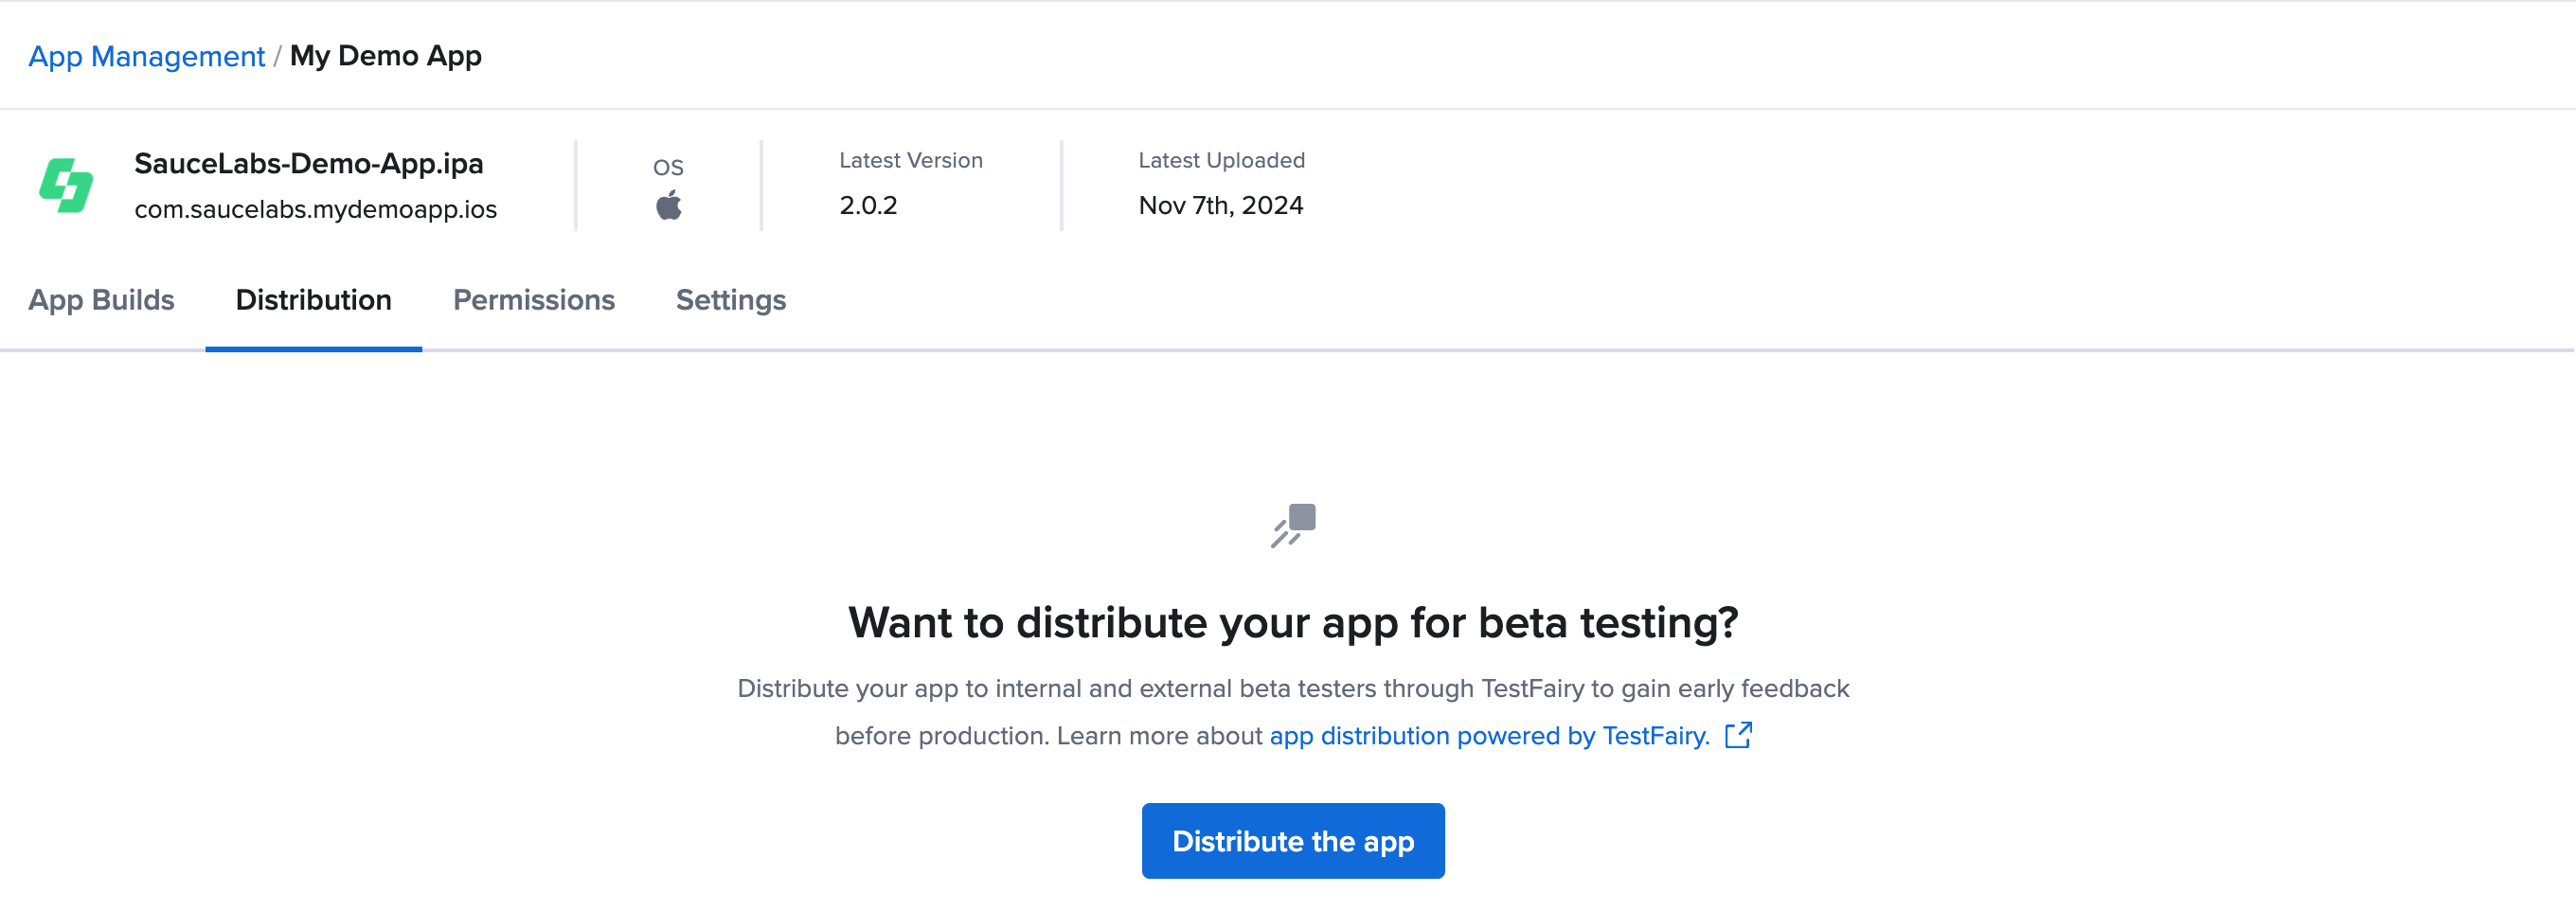The height and width of the screenshot is (911, 2576).
Task: Click the OS label above Apple icon
Action: pos(668,167)
